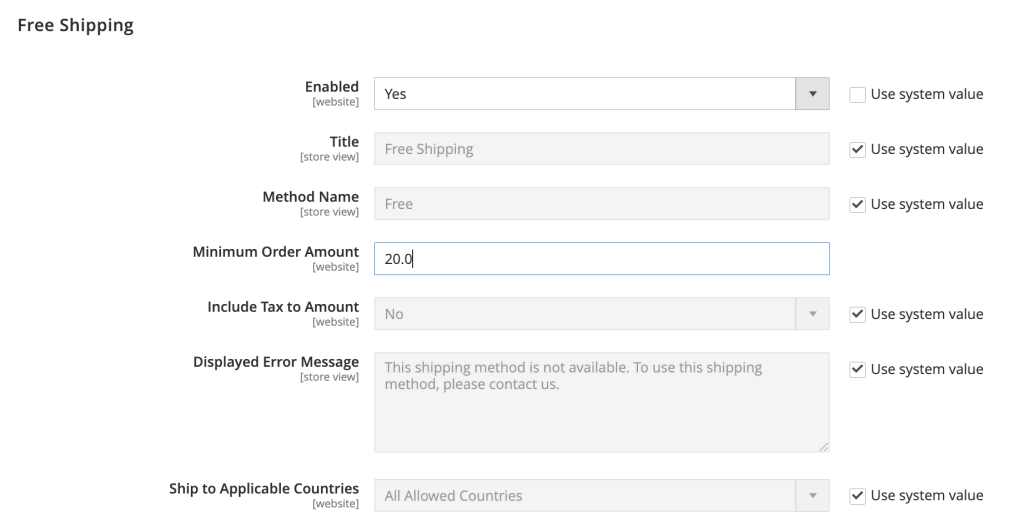Screen dimensions: 1024x528
Task: Click the Minimum Order Amount label
Action: pos(275,252)
